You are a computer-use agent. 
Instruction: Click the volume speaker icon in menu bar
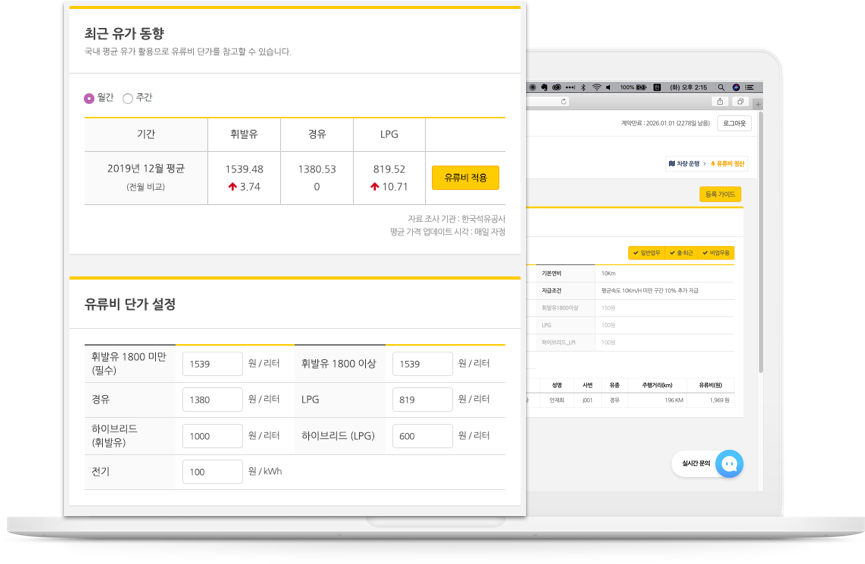point(608,87)
